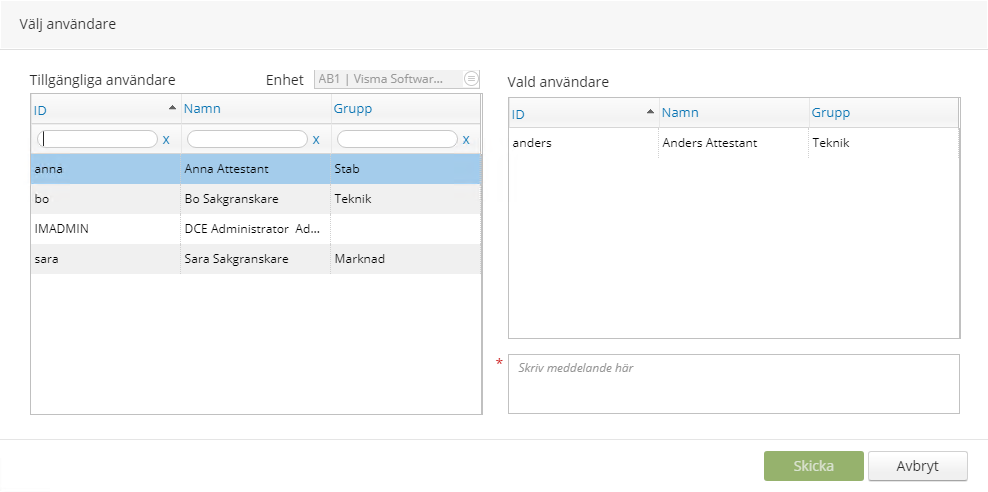
Task: Focus the ID filter text field
Action: click(97, 139)
